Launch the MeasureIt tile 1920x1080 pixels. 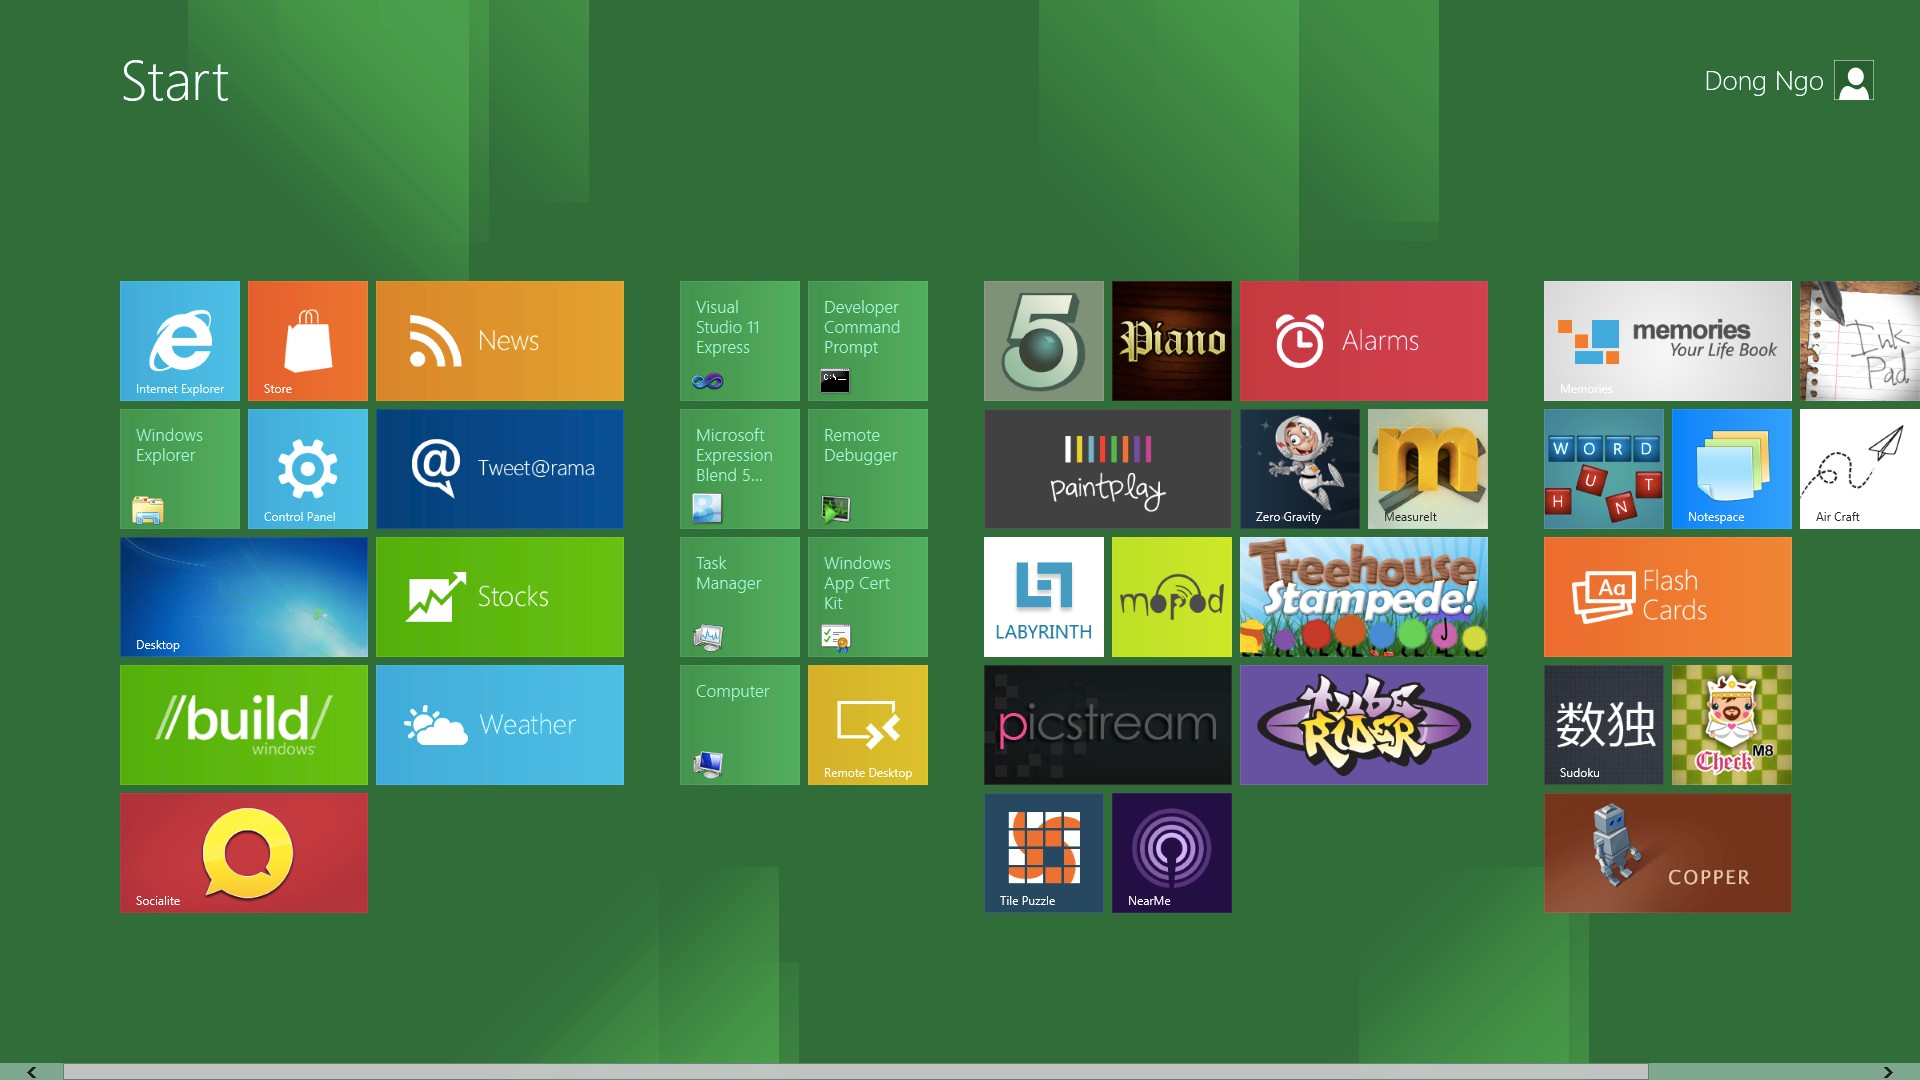pos(1428,469)
